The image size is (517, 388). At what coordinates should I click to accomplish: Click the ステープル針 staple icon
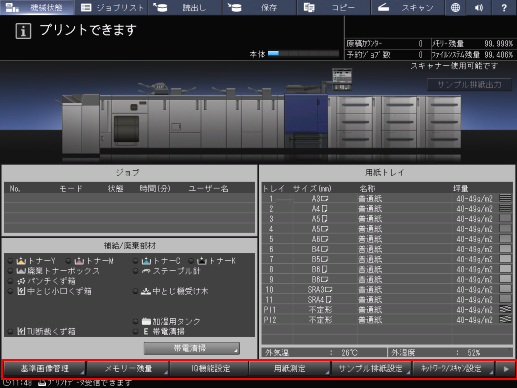[146, 271]
